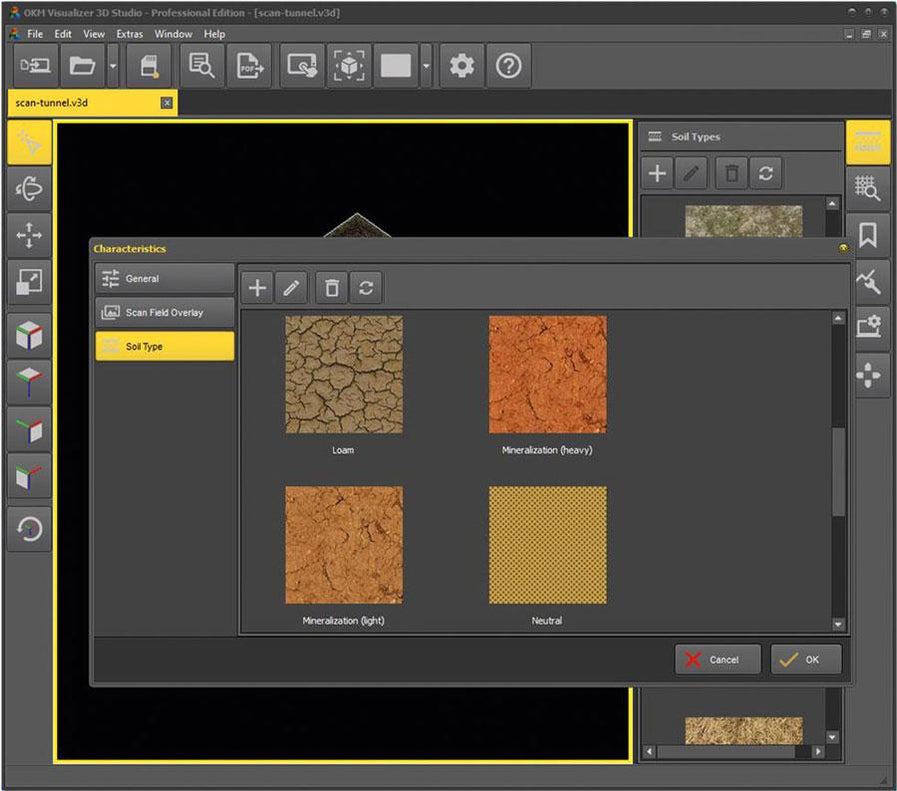This screenshot has height=791, width=897.
Task: Select the top view orientation icon
Action: tap(28, 381)
